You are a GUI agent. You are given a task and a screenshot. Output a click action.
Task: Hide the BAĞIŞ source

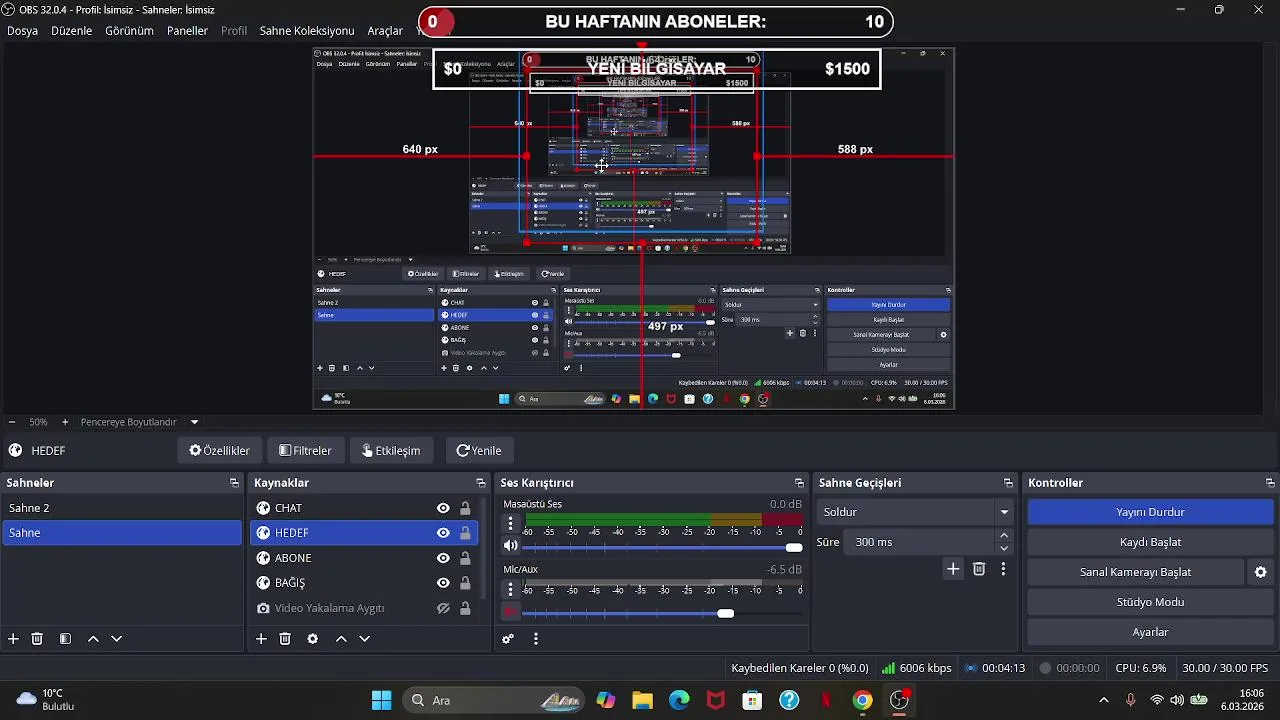pos(443,583)
